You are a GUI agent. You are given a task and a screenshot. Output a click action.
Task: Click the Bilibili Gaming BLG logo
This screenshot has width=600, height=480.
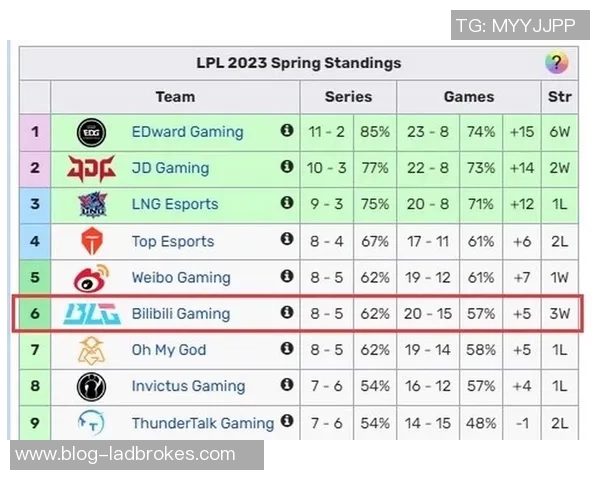(91, 314)
